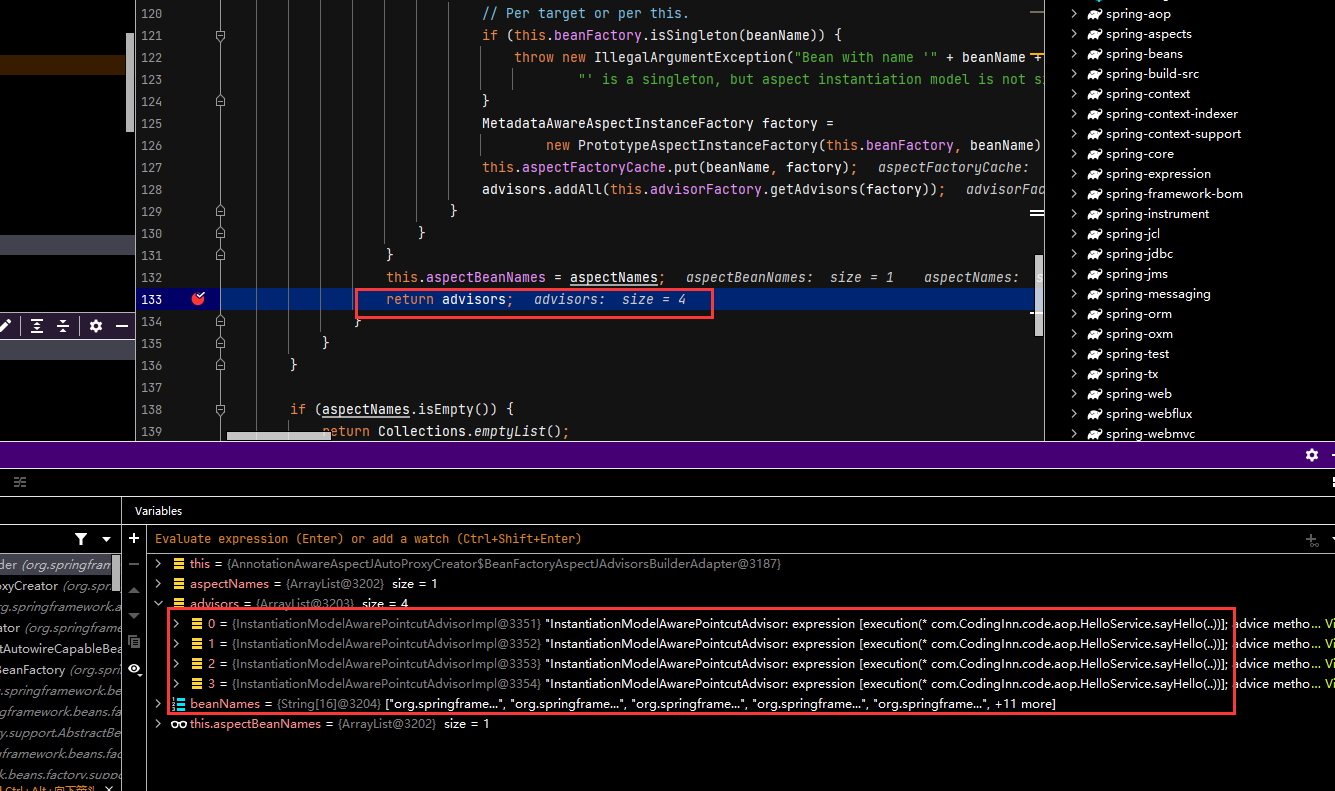Click the '+11 more' text in beanNames
Image resolution: width=1335 pixels, height=791 pixels.
[x=1025, y=704]
